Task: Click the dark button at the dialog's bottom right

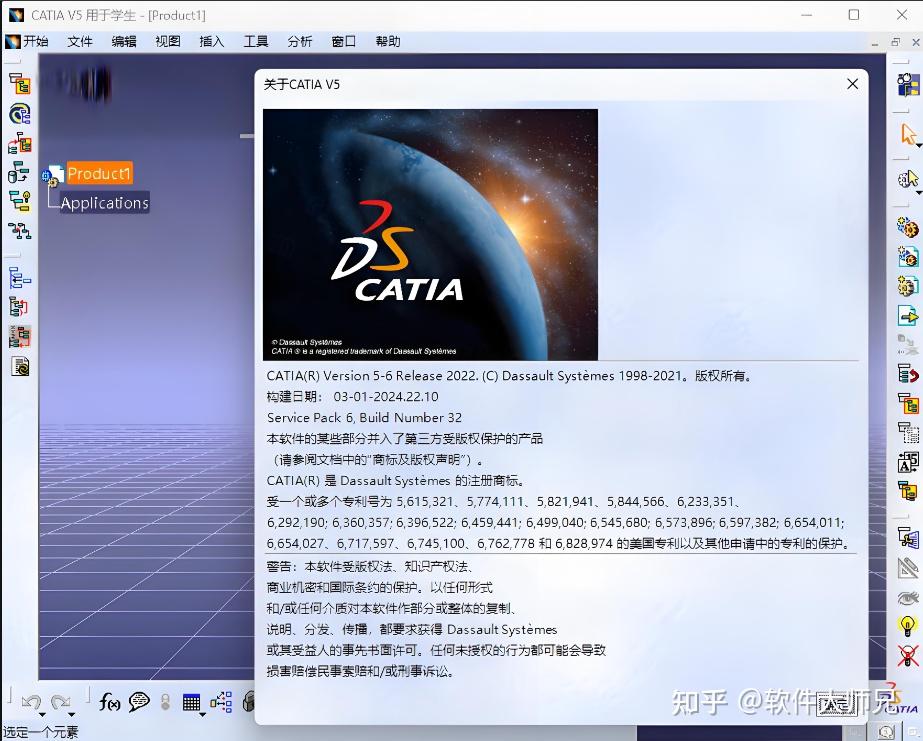Action: [836, 705]
